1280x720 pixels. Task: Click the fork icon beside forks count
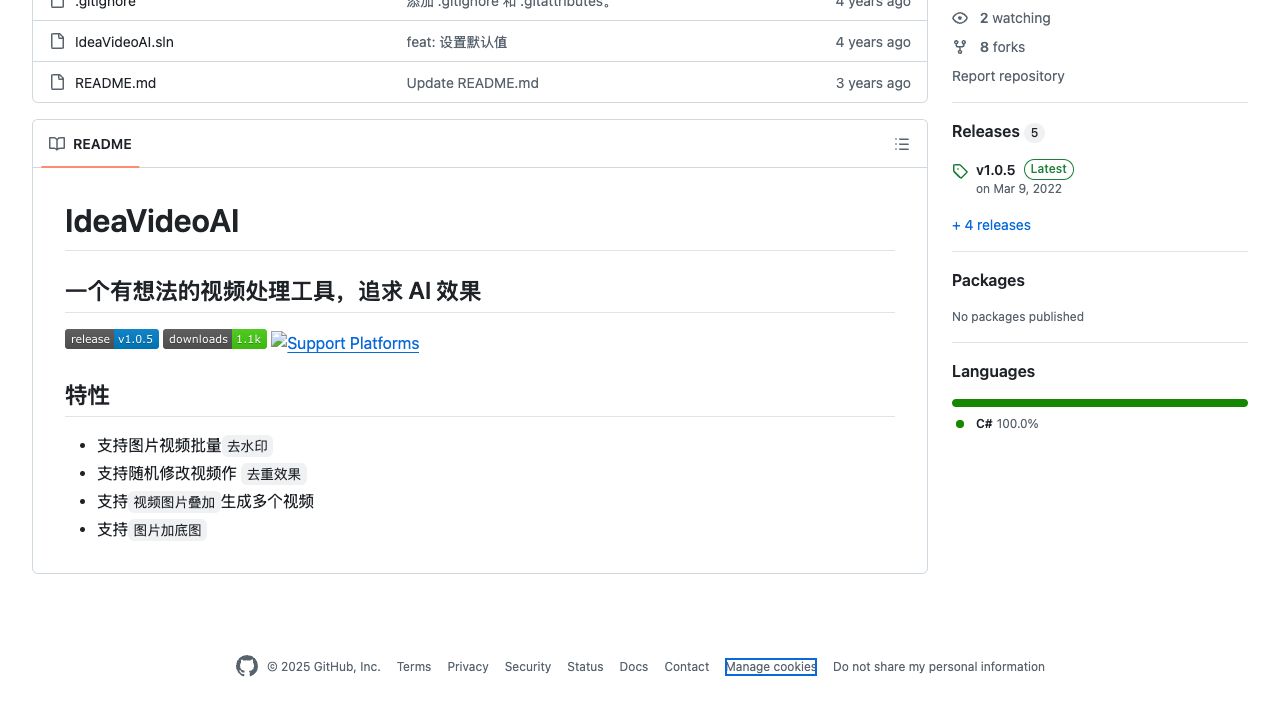[960, 47]
